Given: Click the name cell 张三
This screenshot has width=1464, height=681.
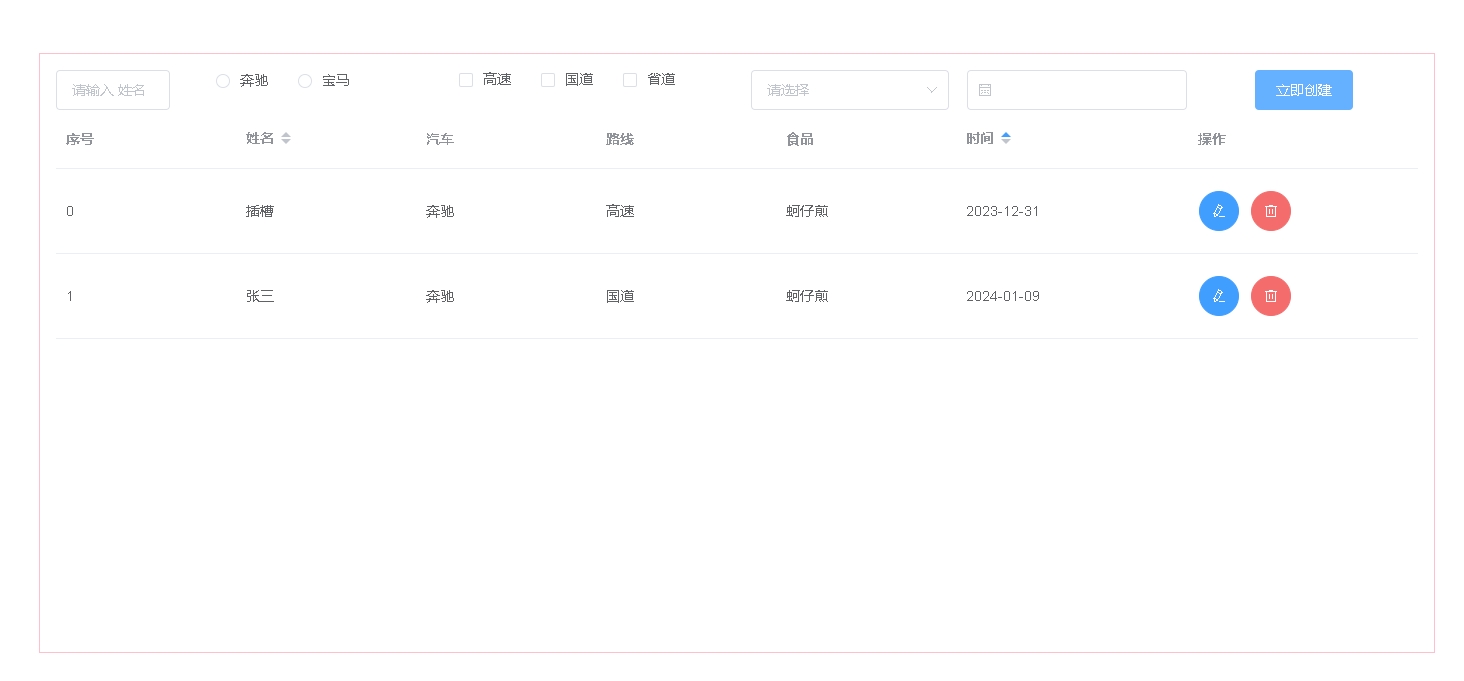Looking at the screenshot, I should tap(260, 296).
